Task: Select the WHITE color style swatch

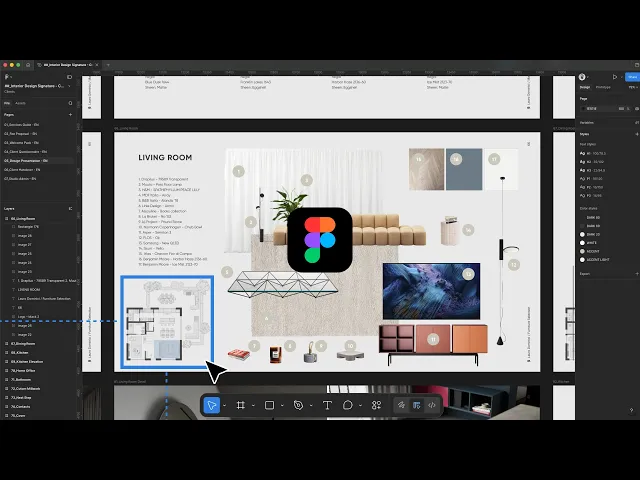Action: tap(582, 243)
